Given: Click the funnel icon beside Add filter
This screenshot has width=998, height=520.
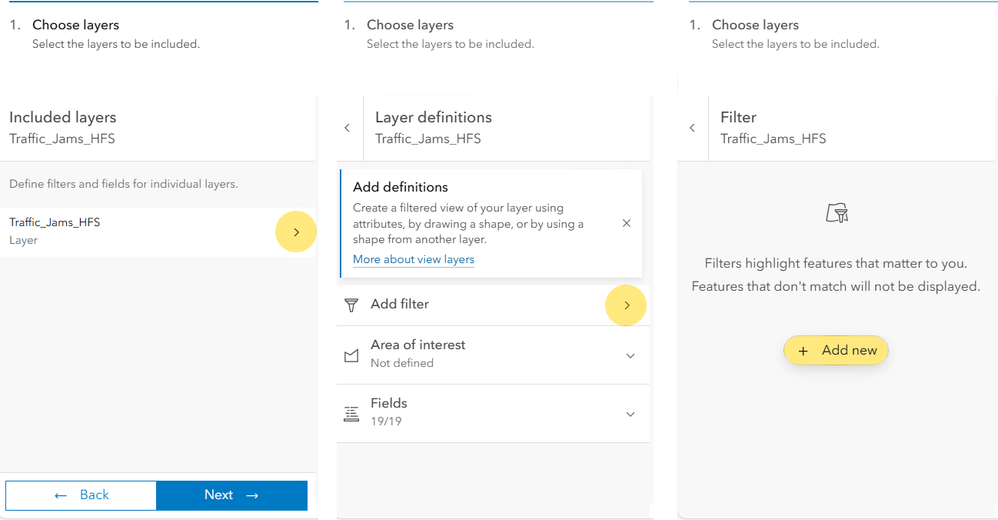Looking at the screenshot, I should (351, 305).
